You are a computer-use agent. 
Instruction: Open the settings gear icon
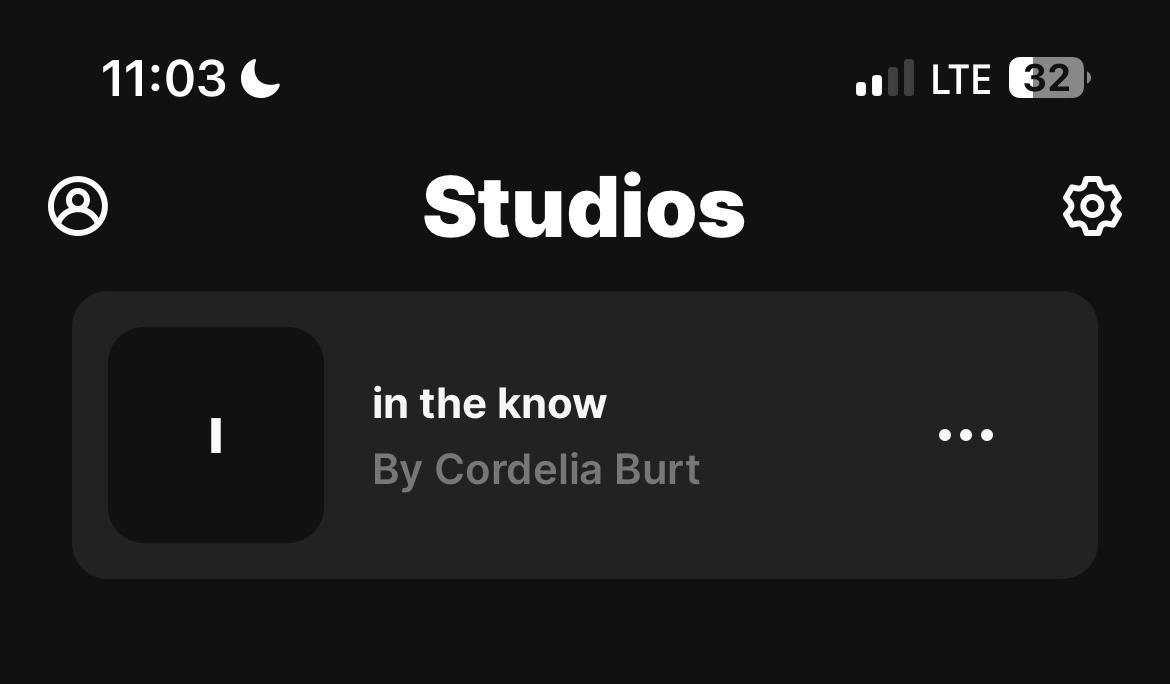click(x=1092, y=207)
